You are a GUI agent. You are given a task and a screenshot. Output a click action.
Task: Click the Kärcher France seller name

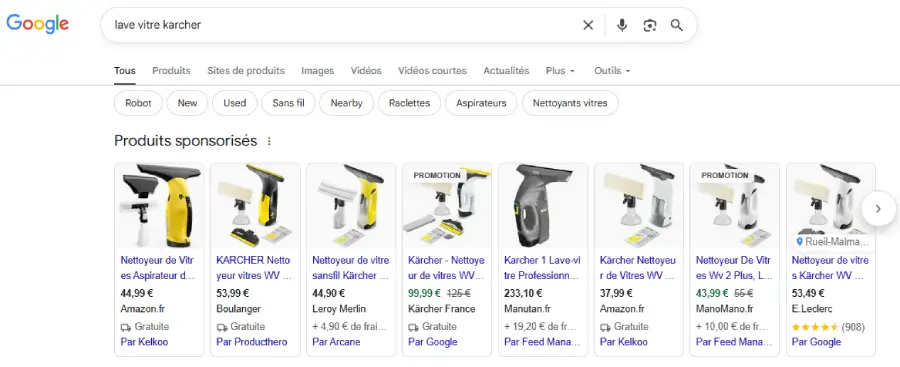[441, 309]
